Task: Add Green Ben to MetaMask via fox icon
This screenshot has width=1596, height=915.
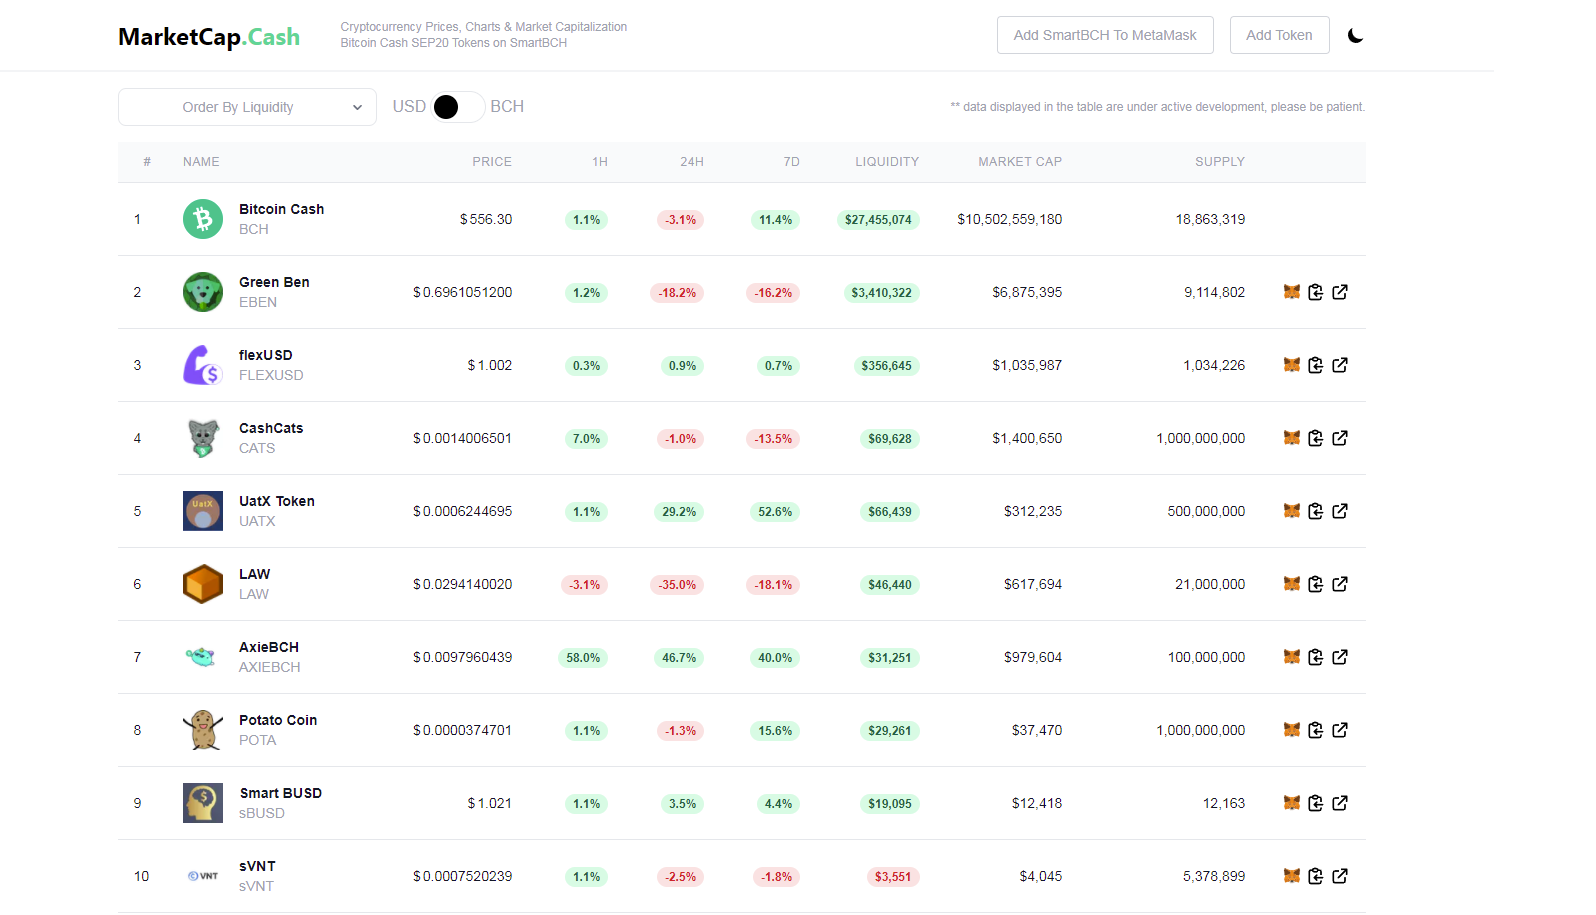Action: pyautogui.click(x=1292, y=292)
